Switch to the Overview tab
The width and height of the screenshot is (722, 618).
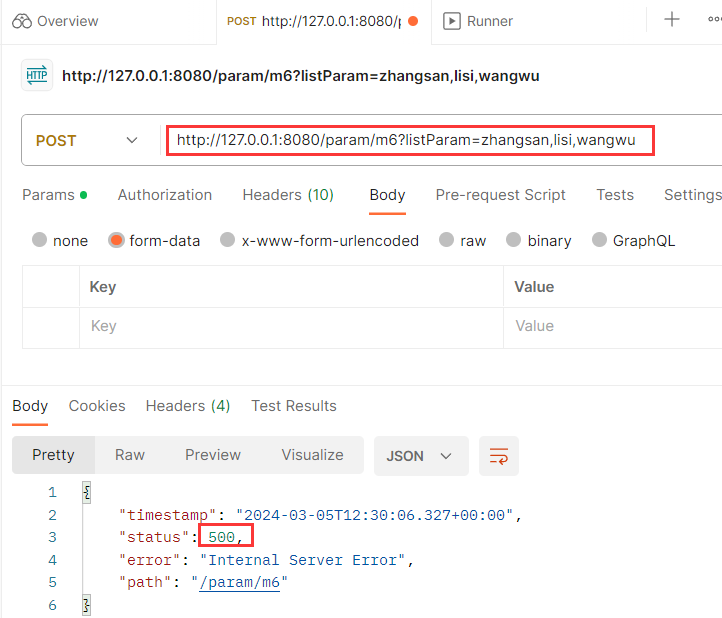[55, 21]
